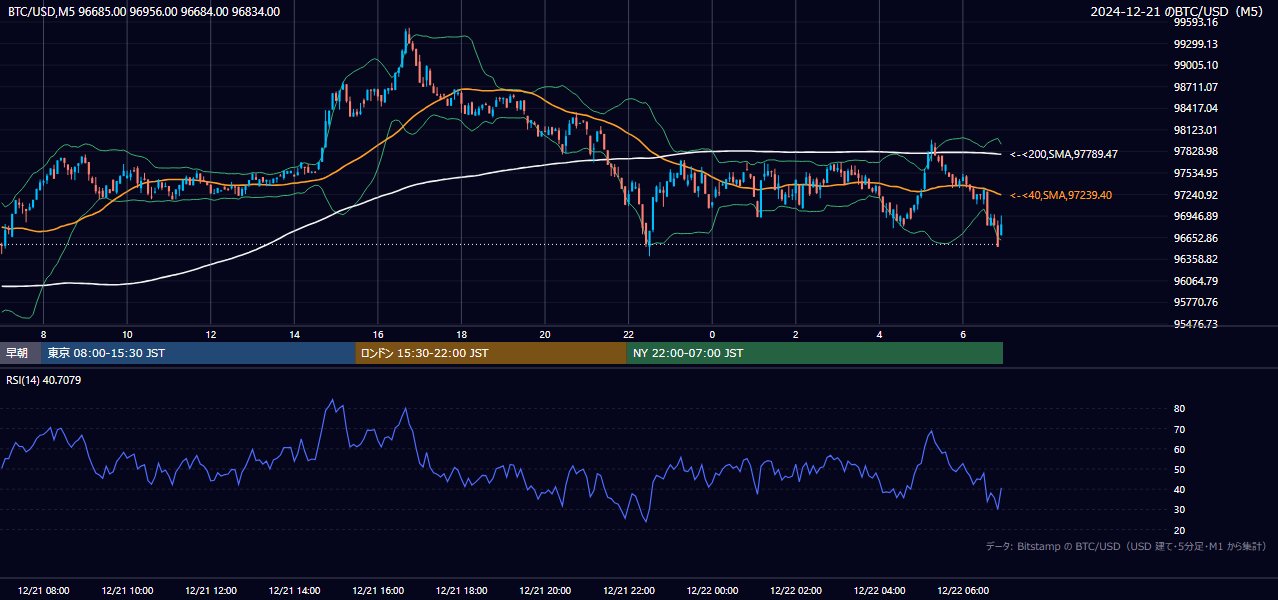Click price axis label 95770.76

tap(1195, 302)
